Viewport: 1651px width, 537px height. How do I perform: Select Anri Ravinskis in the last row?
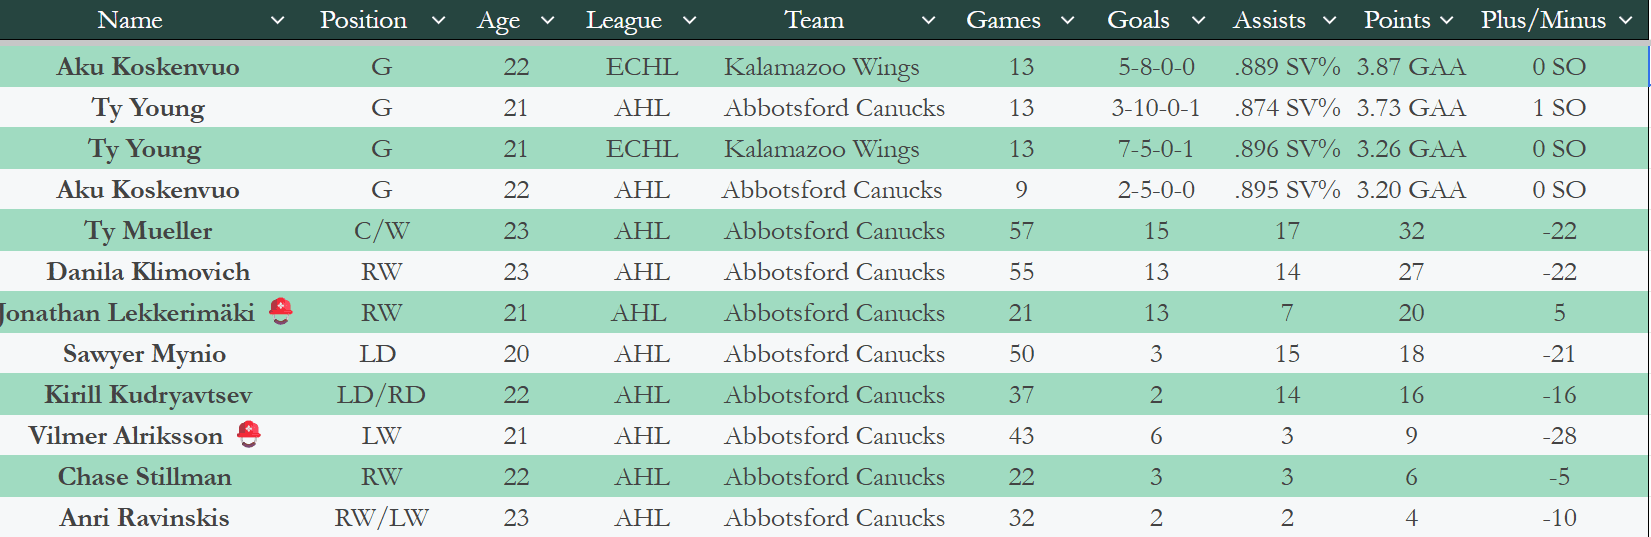click(144, 518)
